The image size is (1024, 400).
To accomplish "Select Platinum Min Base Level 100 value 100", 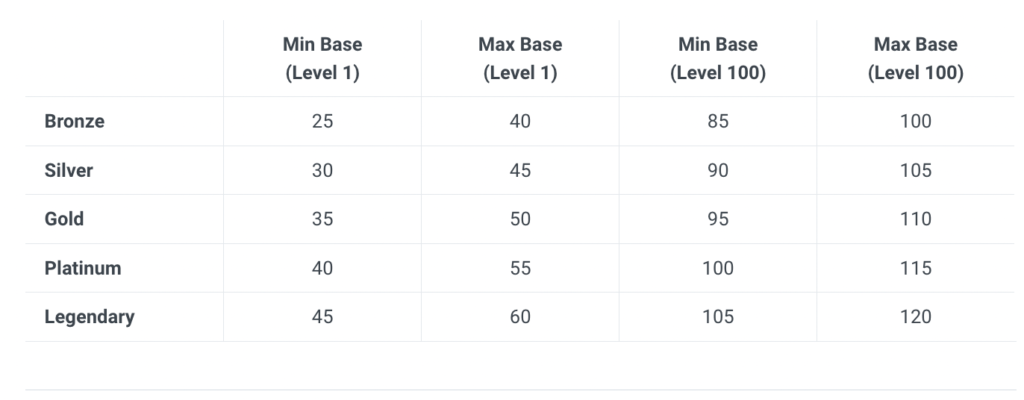I will [717, 268].
